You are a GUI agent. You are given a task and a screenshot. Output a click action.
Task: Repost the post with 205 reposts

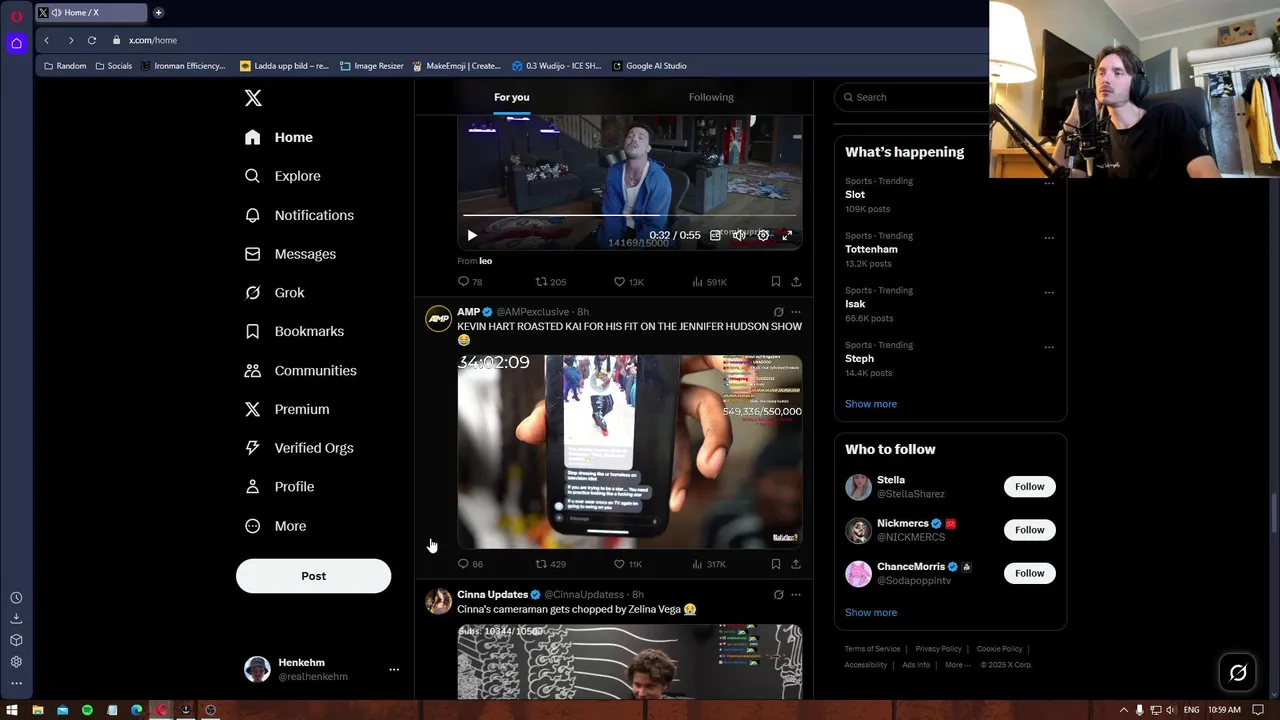[x=551, y=282]
